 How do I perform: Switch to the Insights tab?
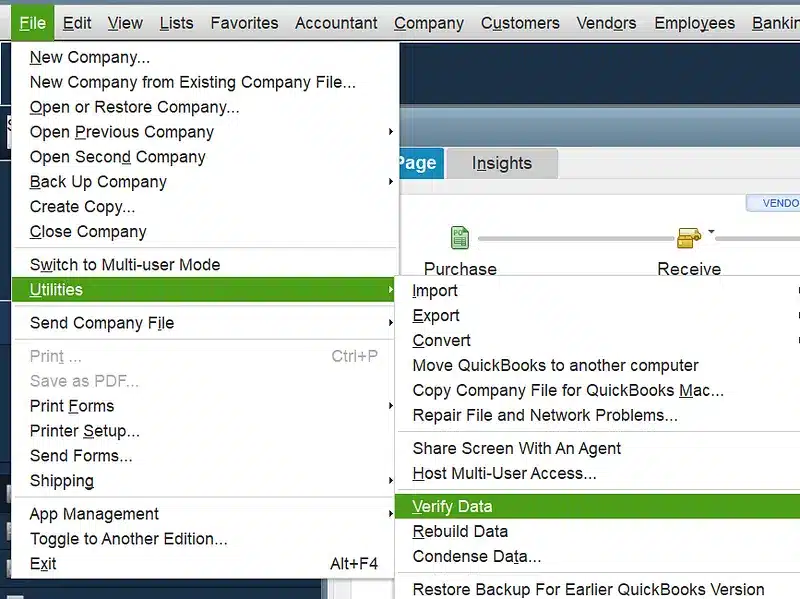pos(501,162)
